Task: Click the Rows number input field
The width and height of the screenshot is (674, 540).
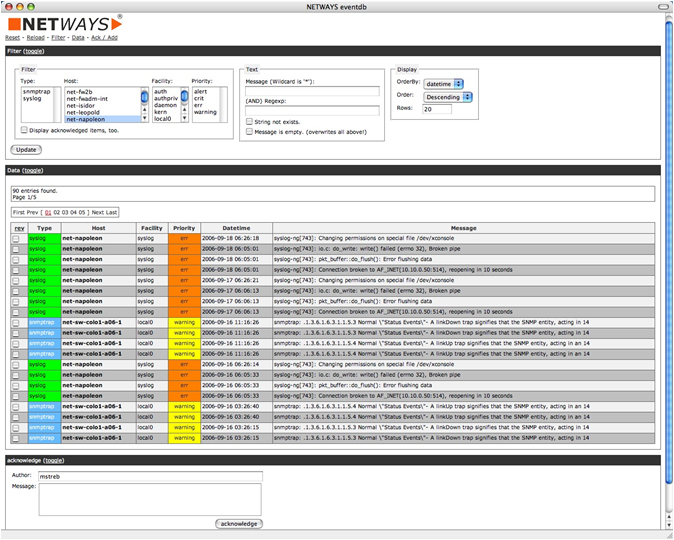Action: [437, 109]
